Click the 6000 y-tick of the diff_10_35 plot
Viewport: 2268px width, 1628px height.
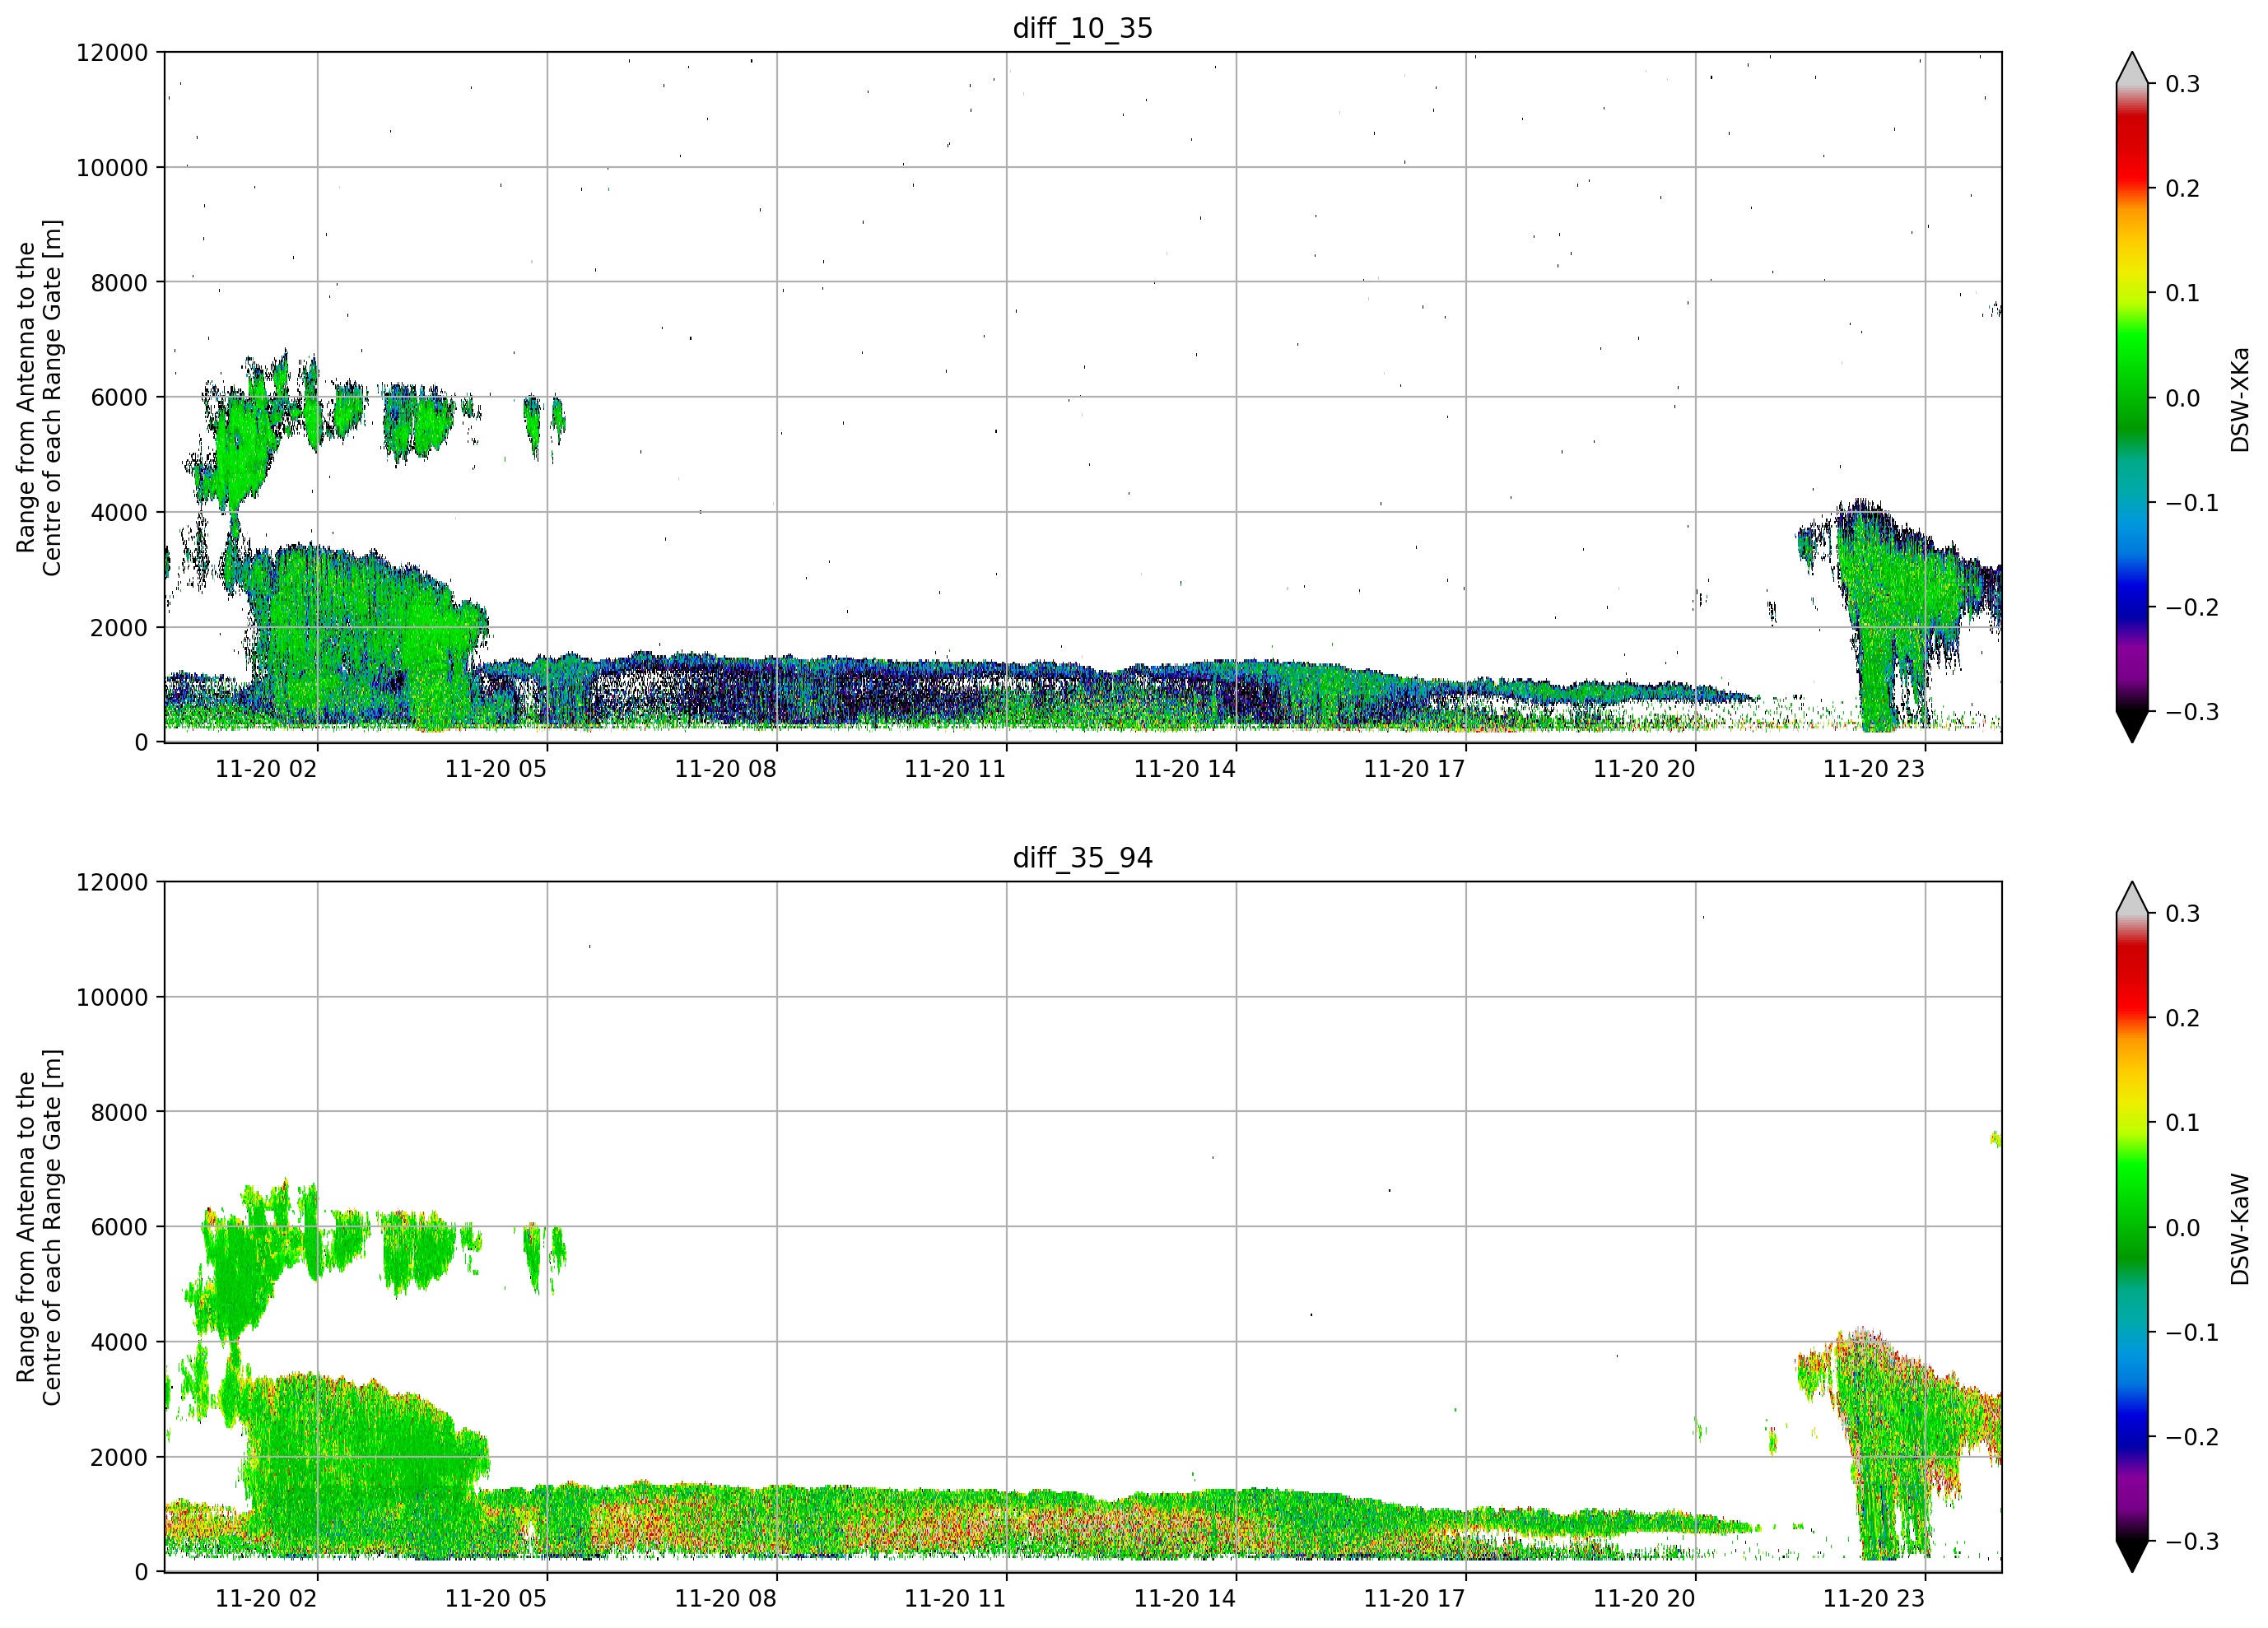[120, 398]
